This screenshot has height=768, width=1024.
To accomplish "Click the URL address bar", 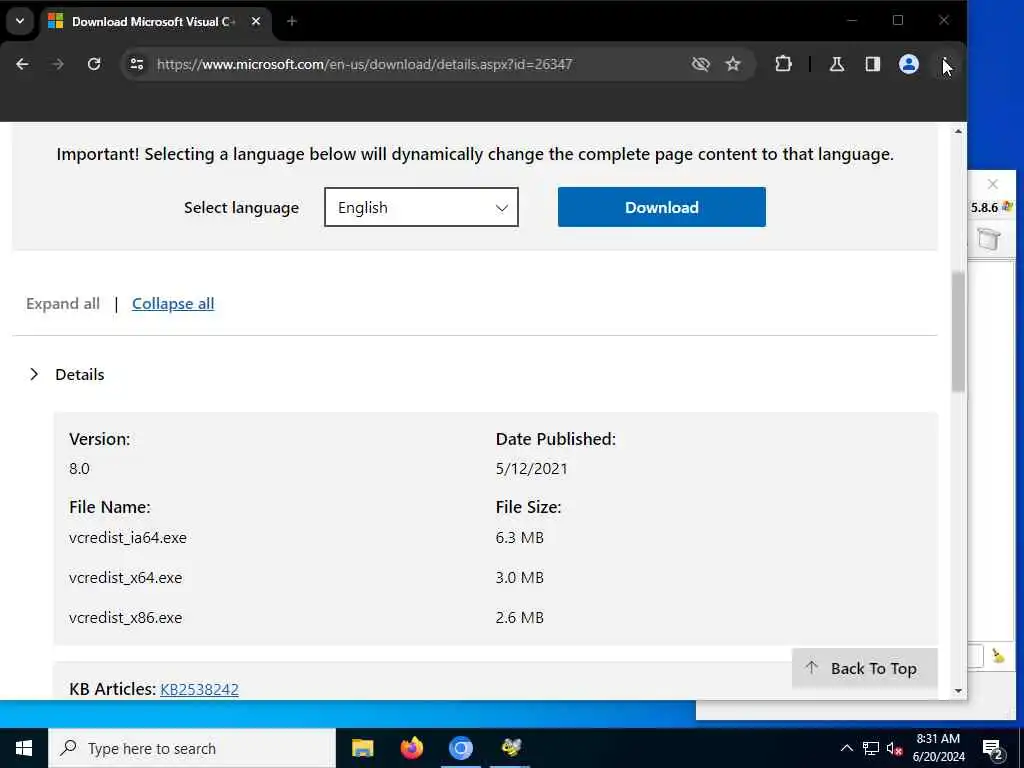I will click(418, 64).
